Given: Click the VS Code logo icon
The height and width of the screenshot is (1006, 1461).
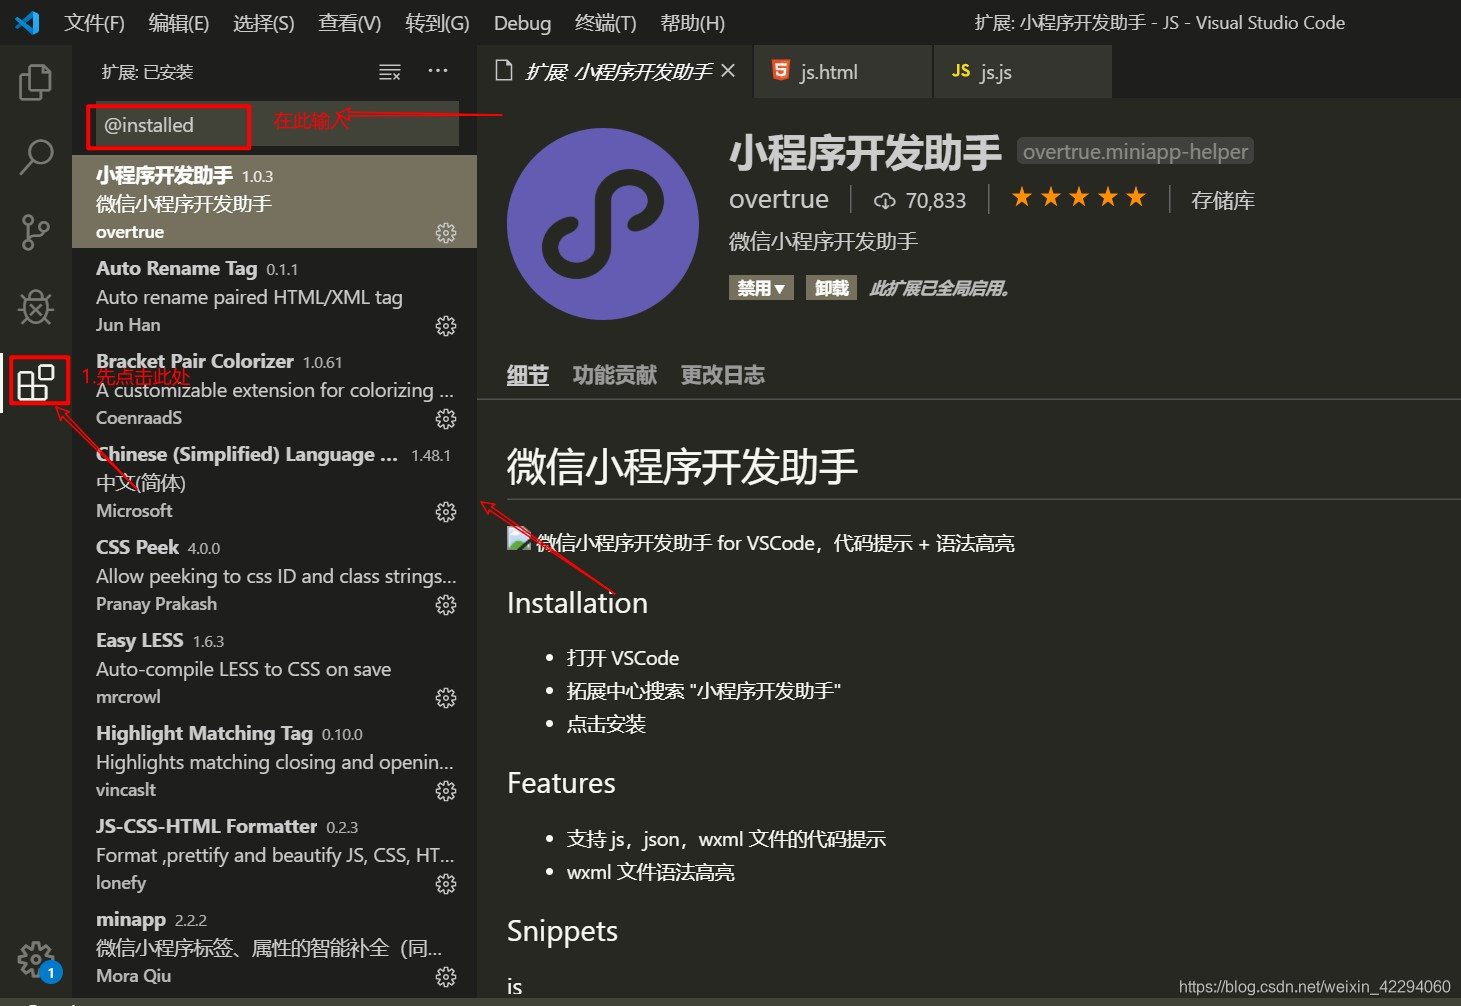Looking at the screenshot, I should [27, 22].
